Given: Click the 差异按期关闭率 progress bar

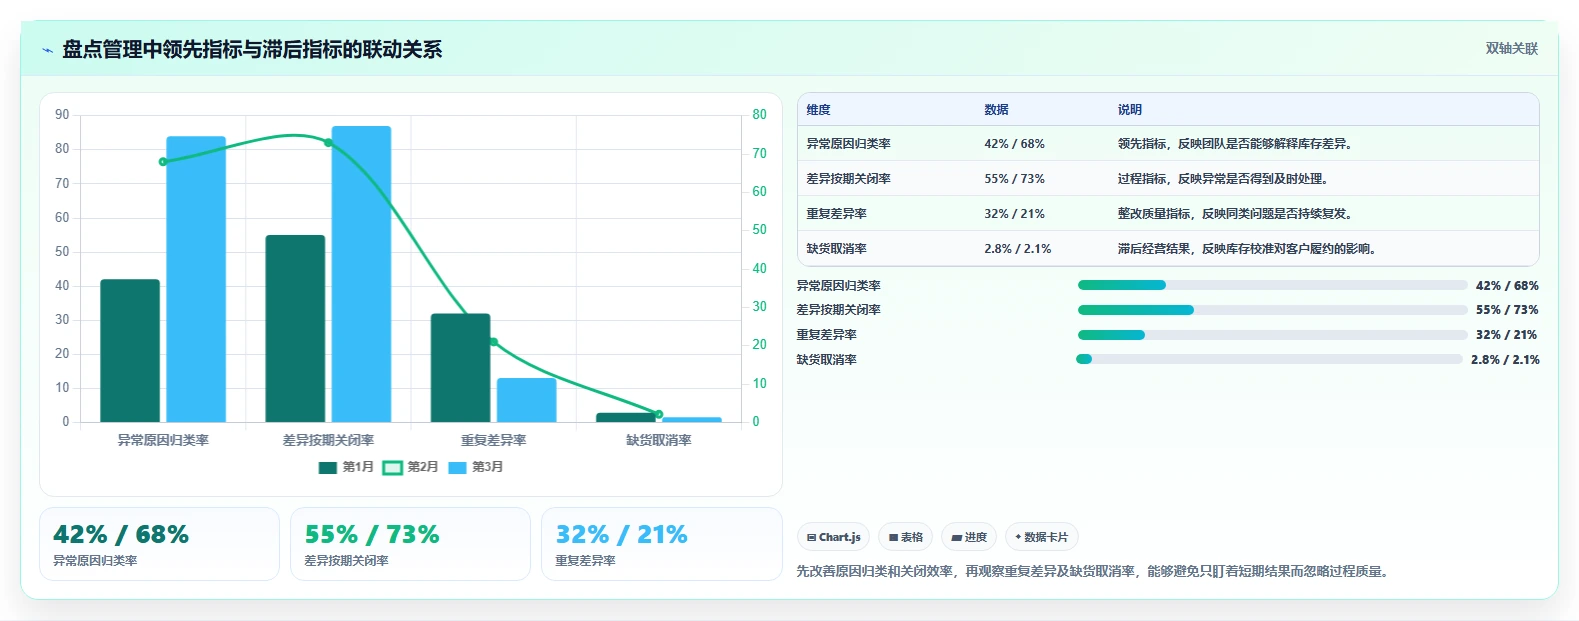Looking at the screenshot, I should (1272, 310).
